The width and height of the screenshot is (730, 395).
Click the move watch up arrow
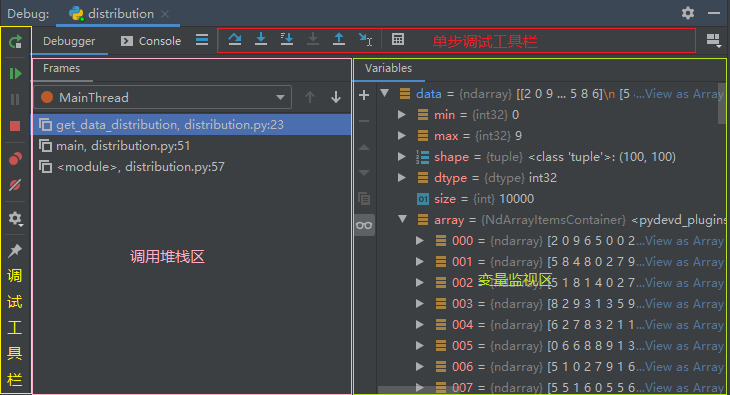click(x=364, y=148)
